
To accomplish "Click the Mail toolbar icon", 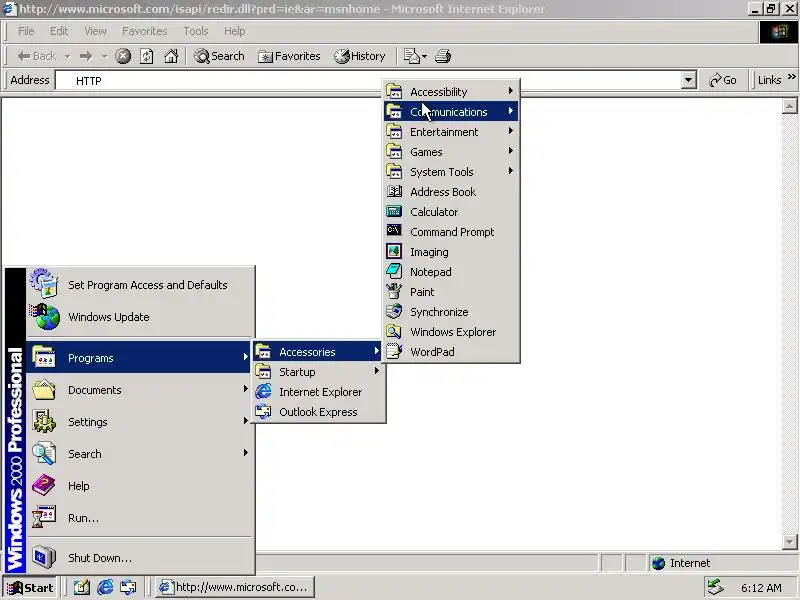I will (x=411, y=56).
